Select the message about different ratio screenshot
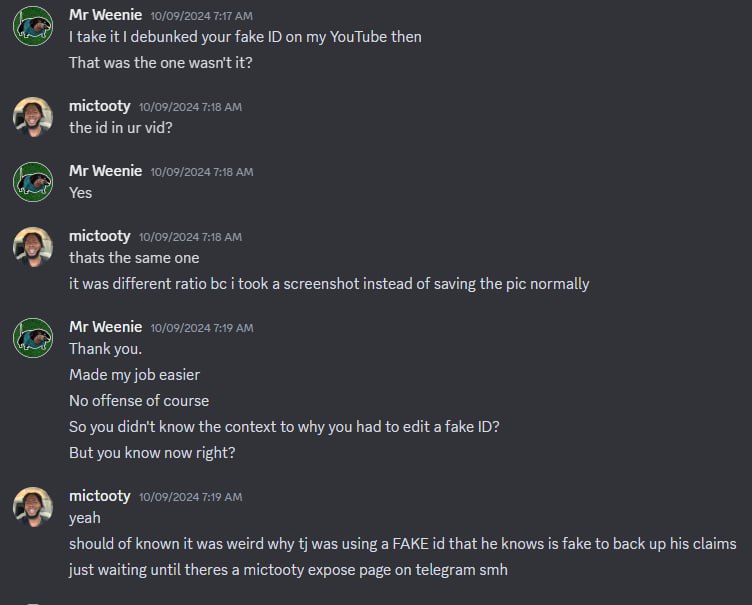 (329, 284)
